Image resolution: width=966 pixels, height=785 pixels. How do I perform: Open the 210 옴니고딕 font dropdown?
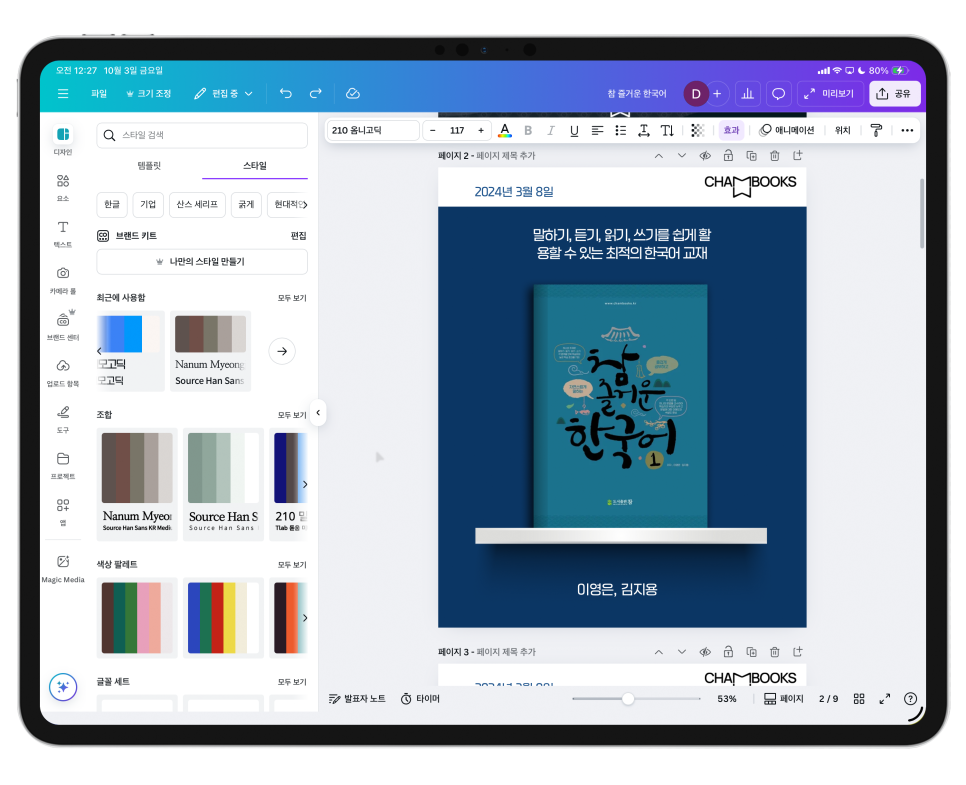(373, 131)
